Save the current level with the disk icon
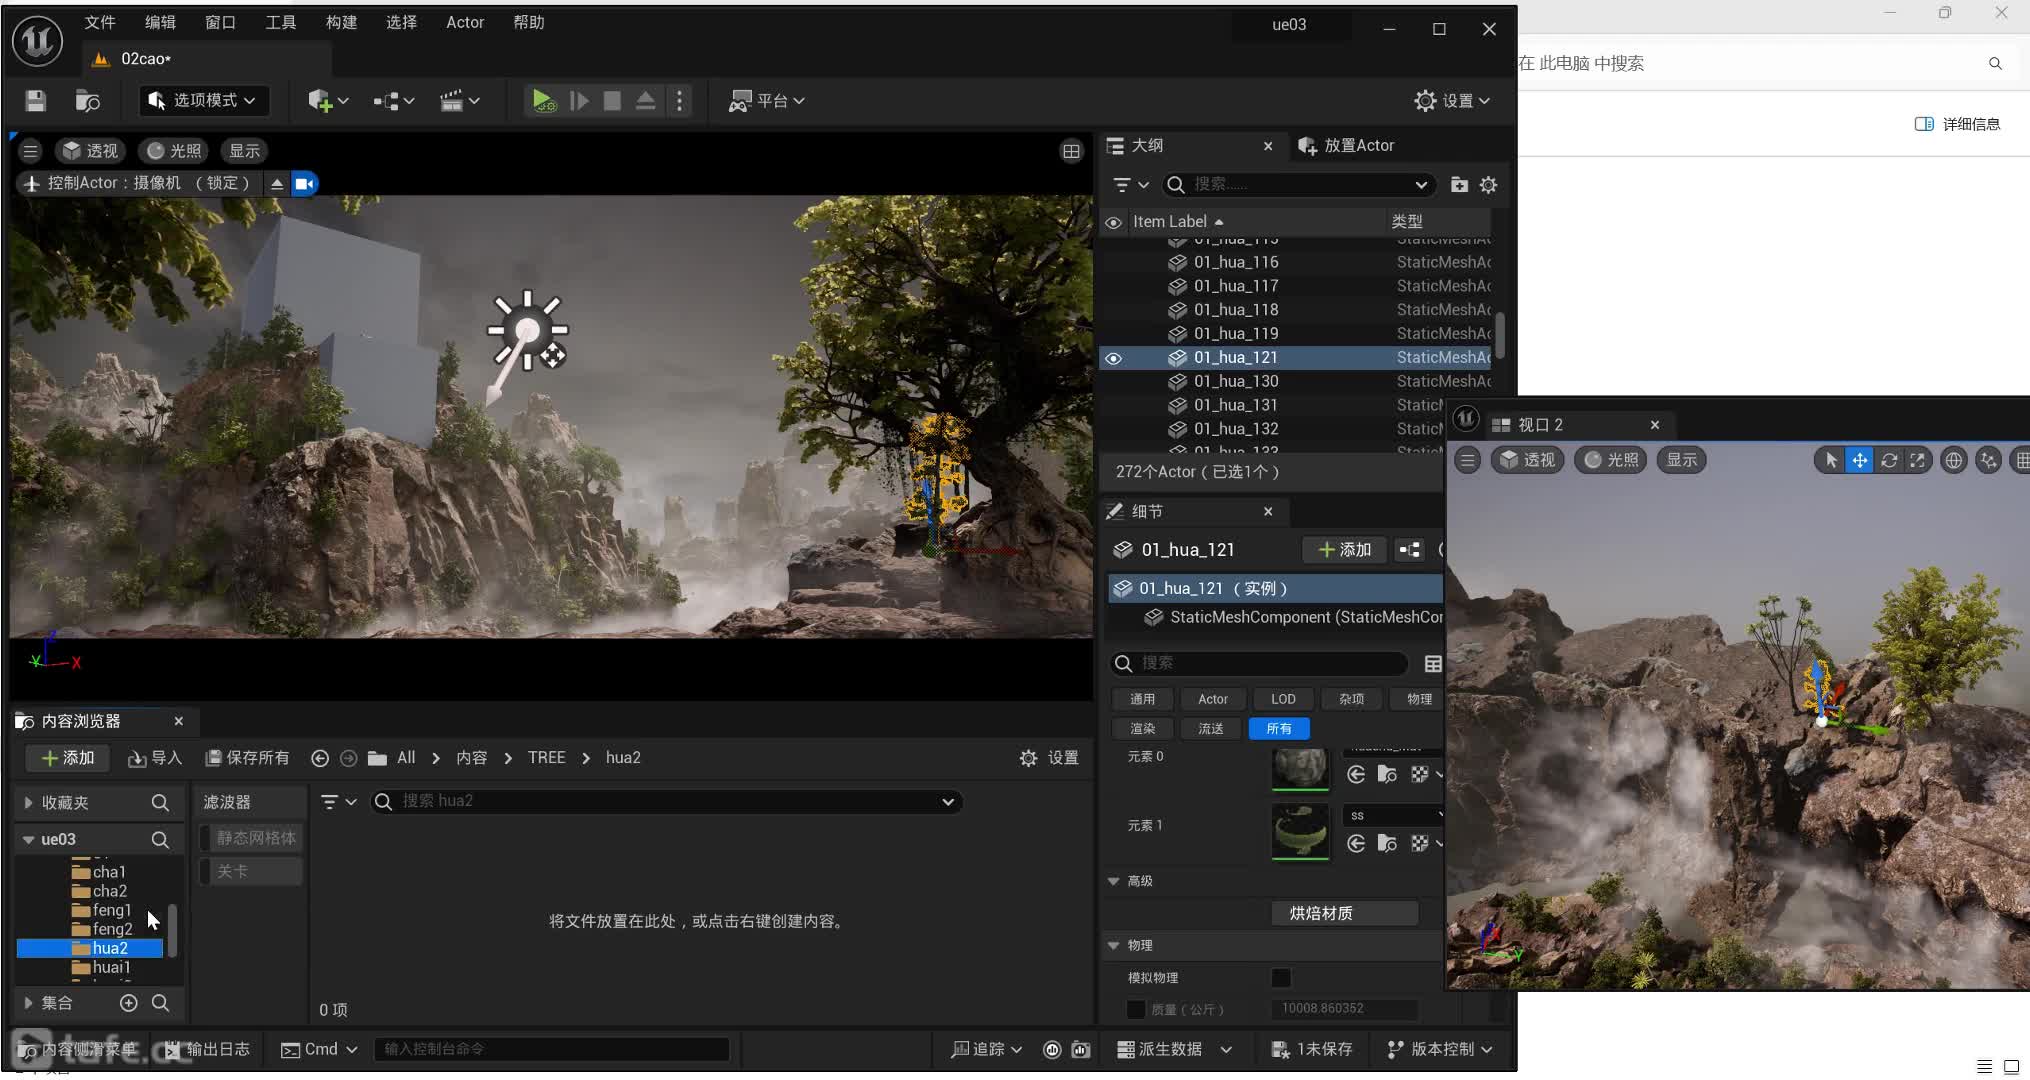This screenshot has height=1080, width=2030. 36,100
